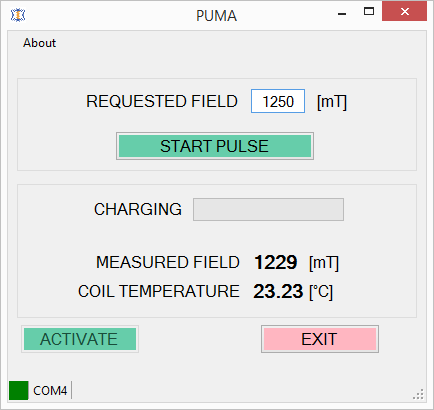Click the Requested Field input box
Screen dimensions: 434x410
click(x=278, y=101)
